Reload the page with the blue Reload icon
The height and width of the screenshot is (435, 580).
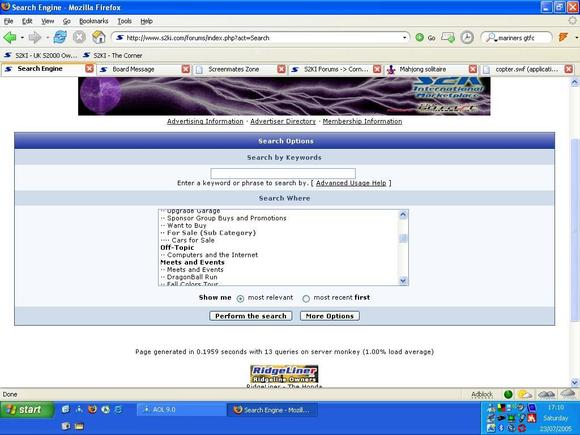[x=60, y=37]
